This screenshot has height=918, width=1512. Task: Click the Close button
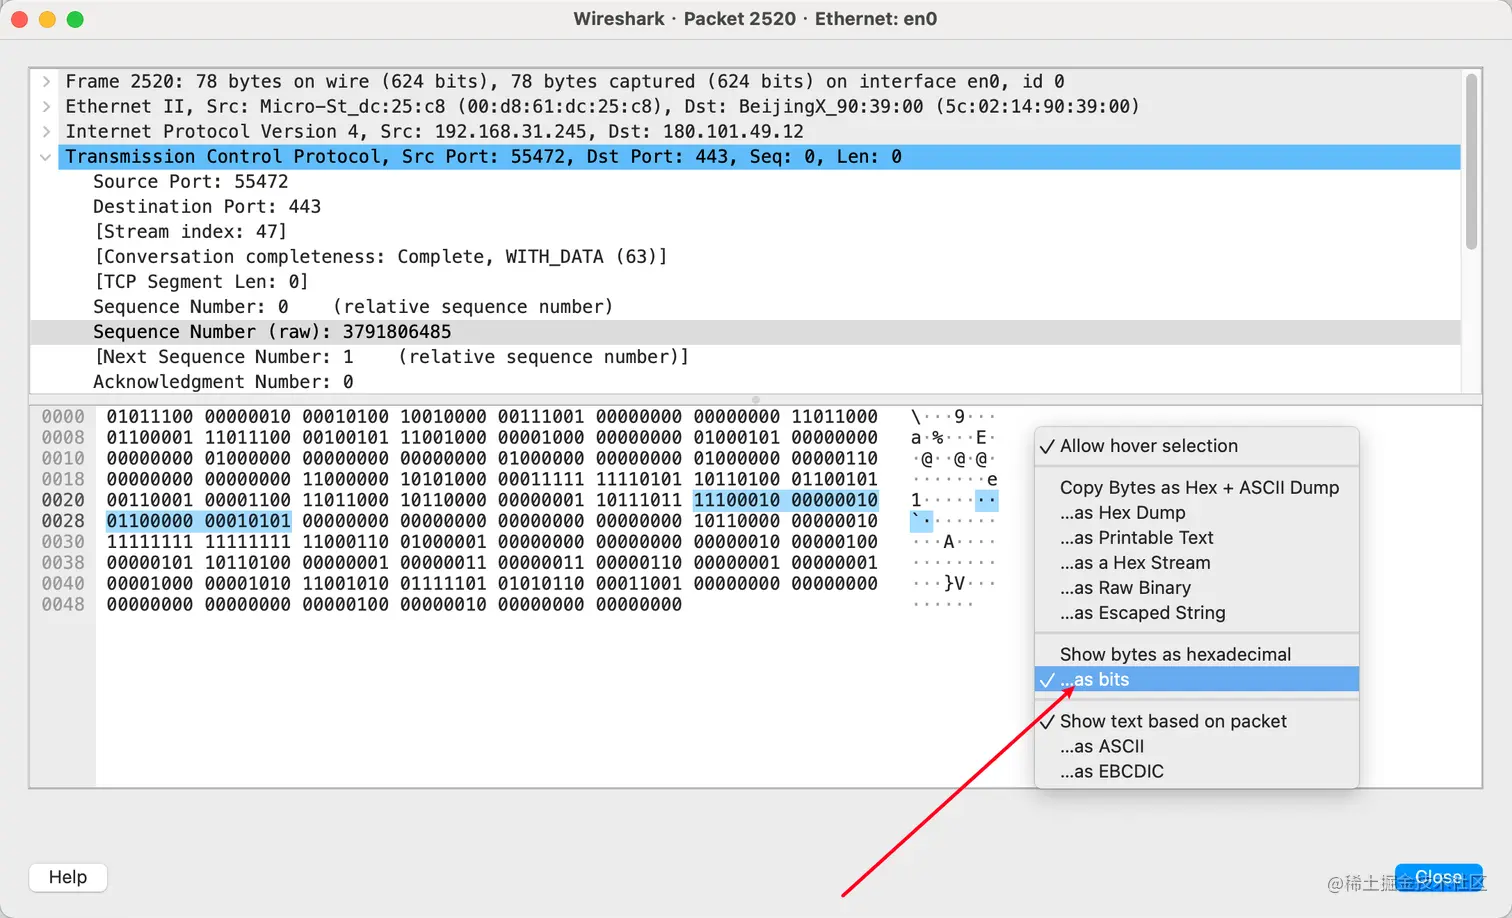click(1438, 877)
